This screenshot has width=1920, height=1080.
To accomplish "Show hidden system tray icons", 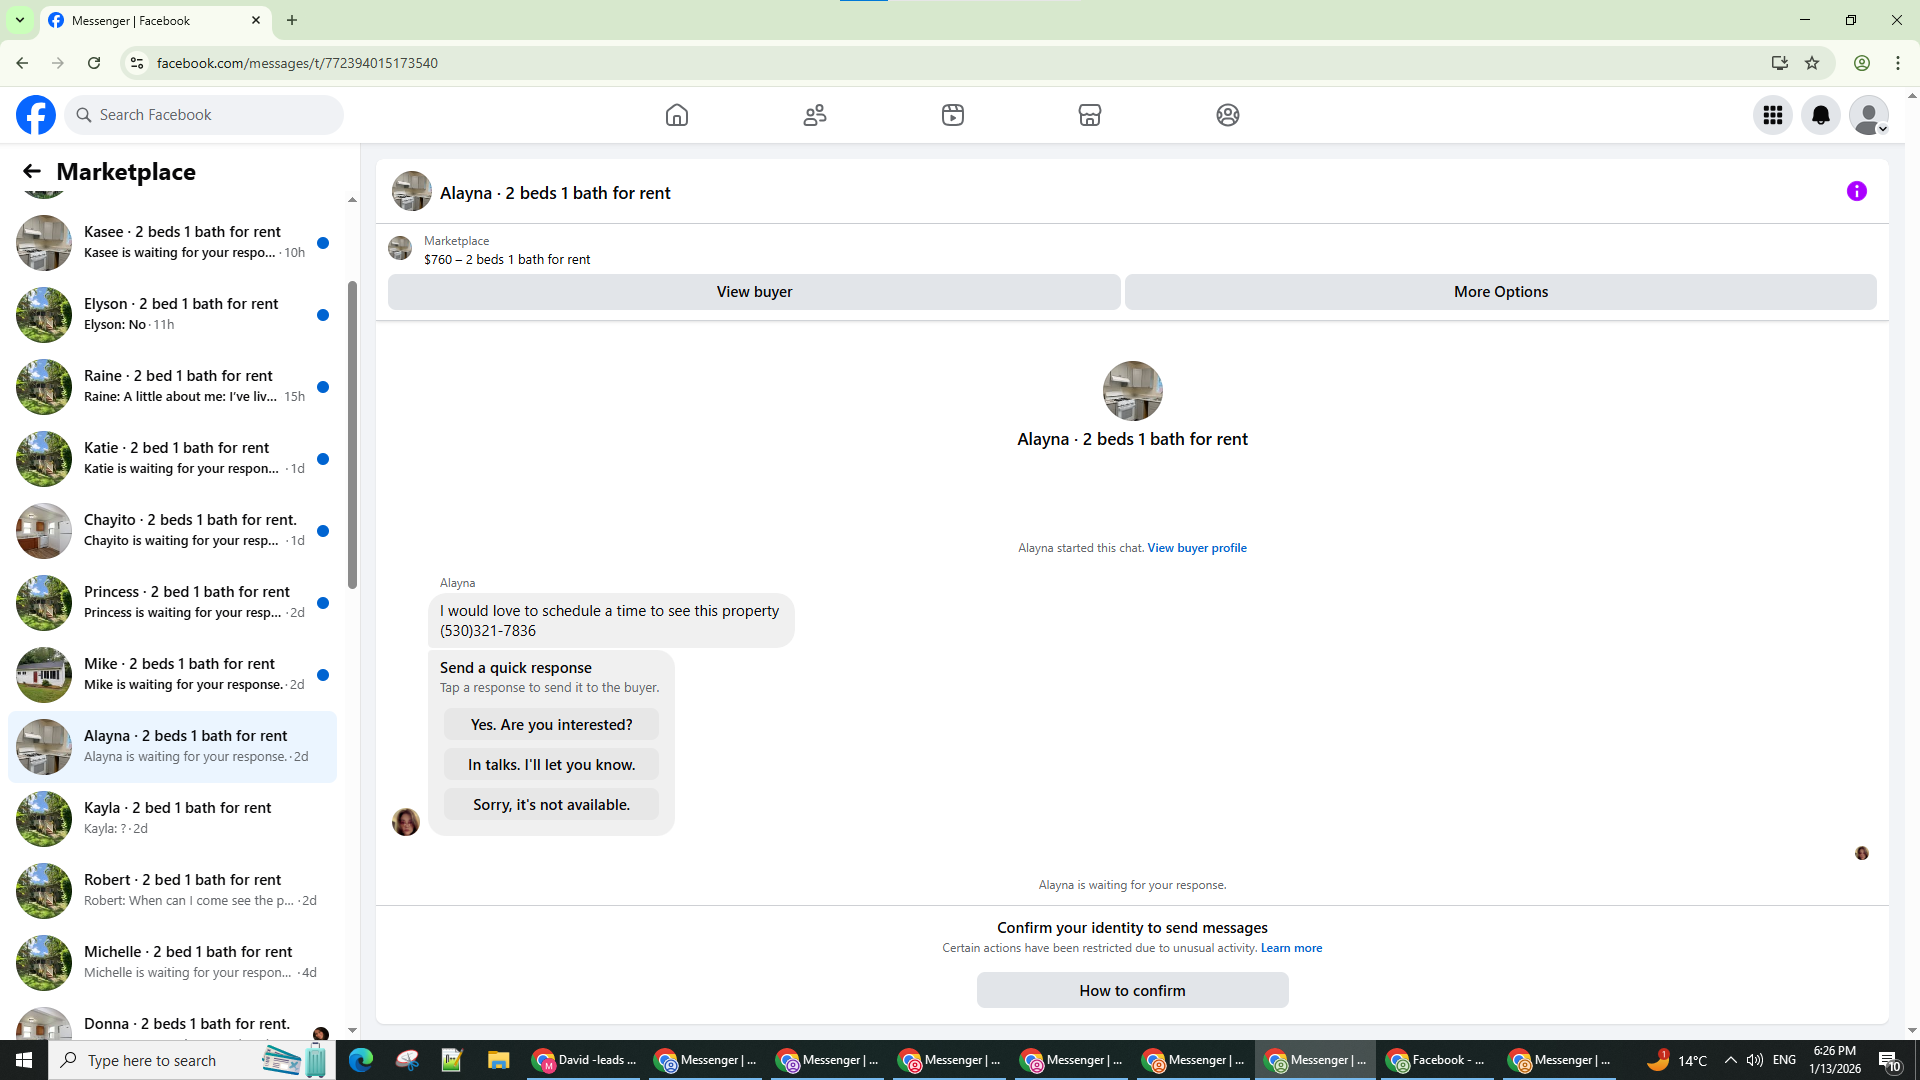I will click(x=1730, y=1060).
